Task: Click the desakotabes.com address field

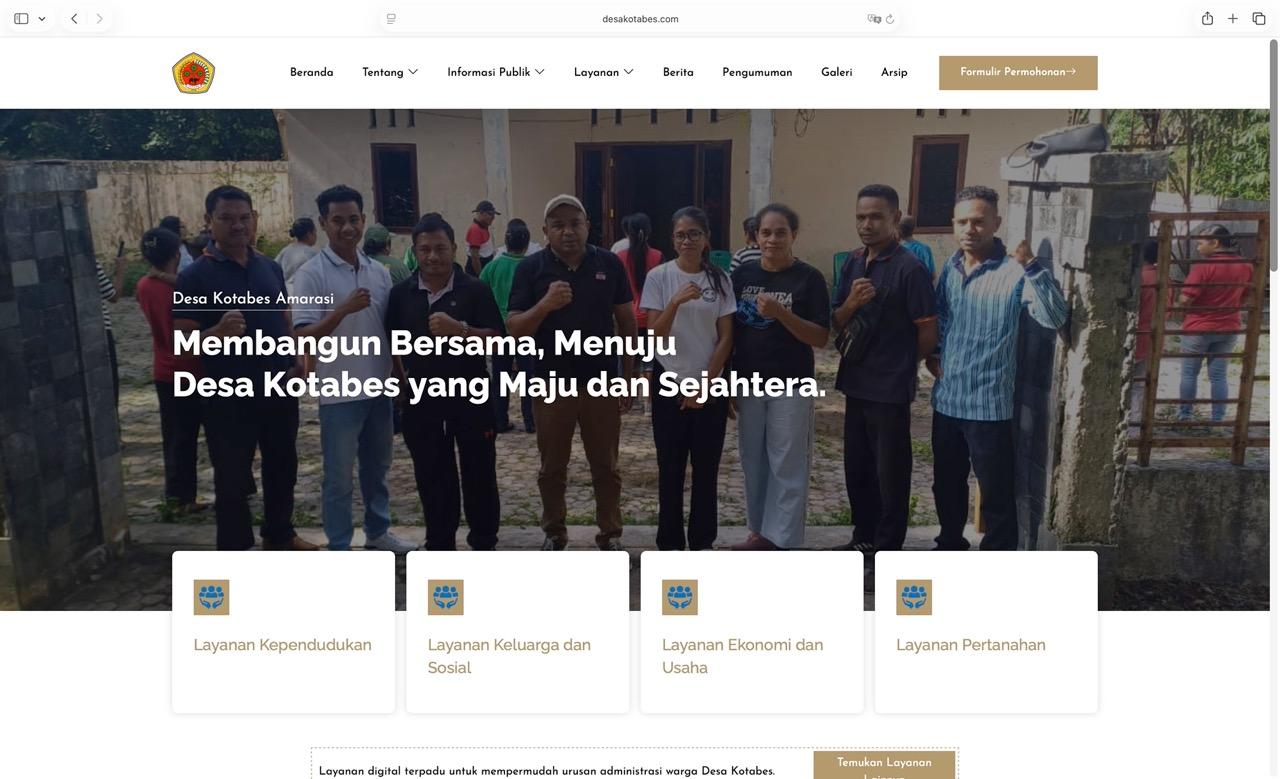Action: point(640,19)
